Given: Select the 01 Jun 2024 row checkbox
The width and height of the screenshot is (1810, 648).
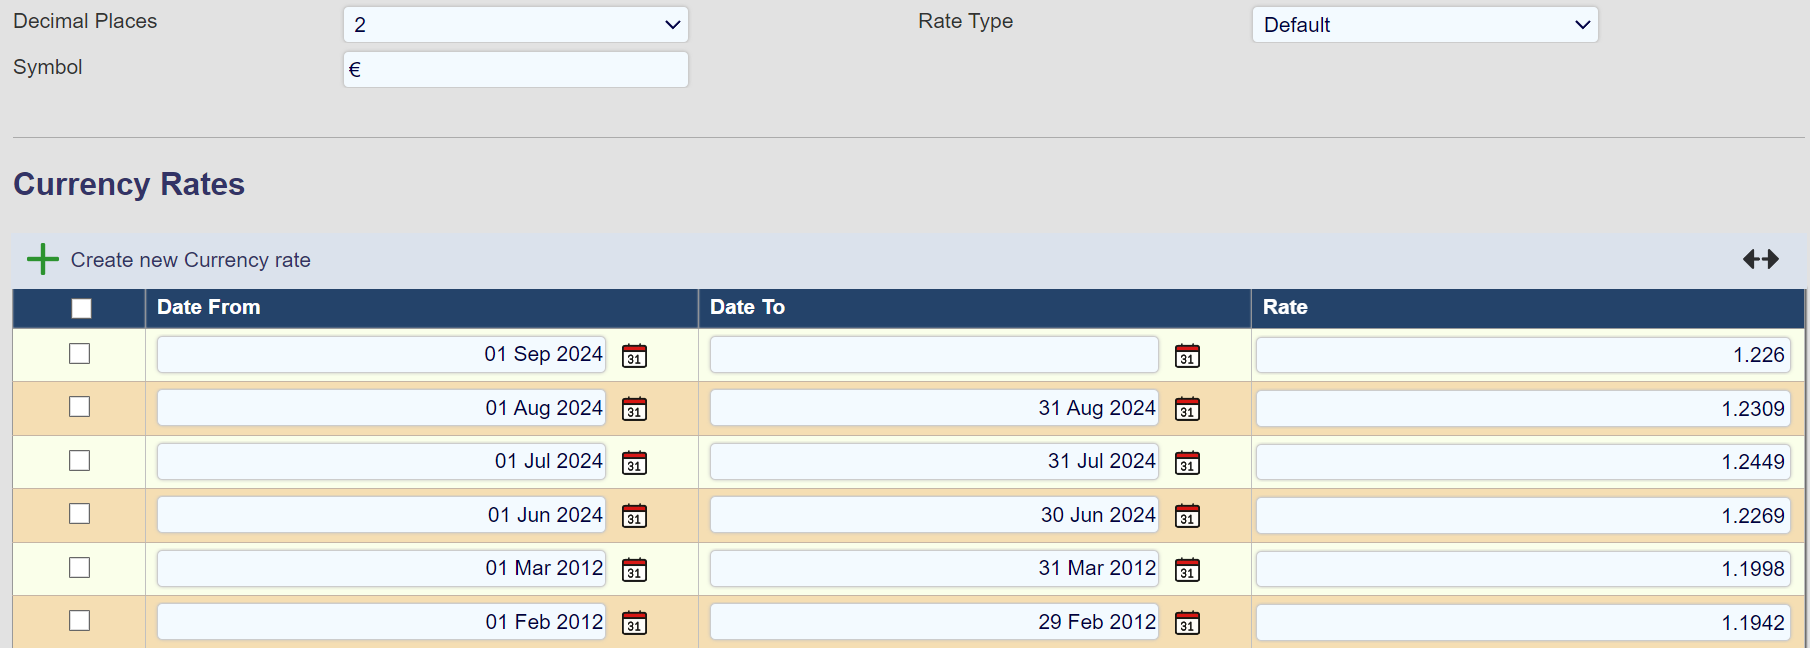Looking at the screenshot, I should click(x=80, y=514).
